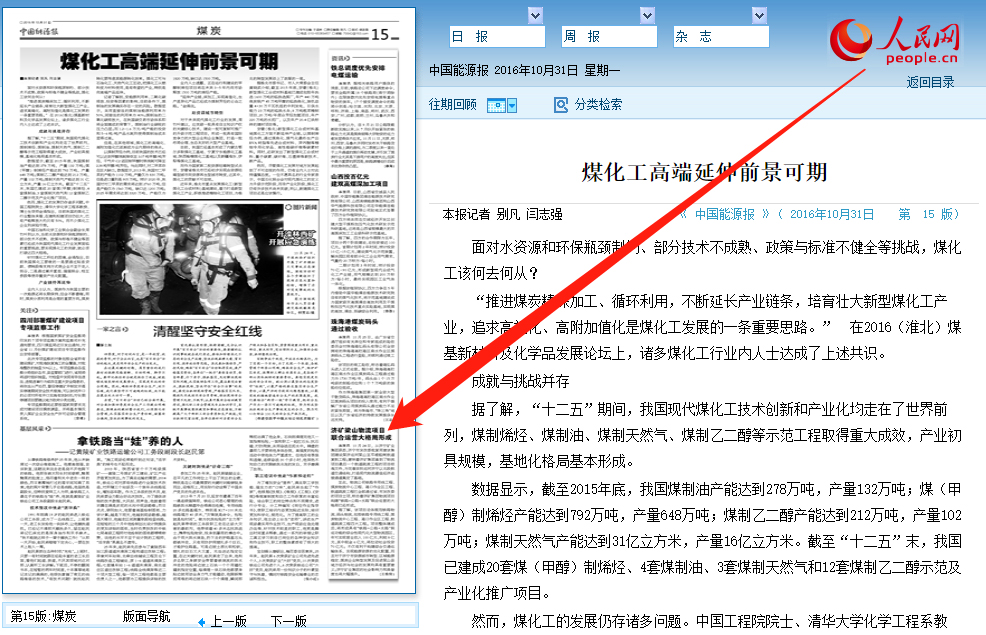Open 四川部署煤矿建设项目专项监察工作 sidebar article
Viewport: 986px width, 635px height.
coord(52,324)
